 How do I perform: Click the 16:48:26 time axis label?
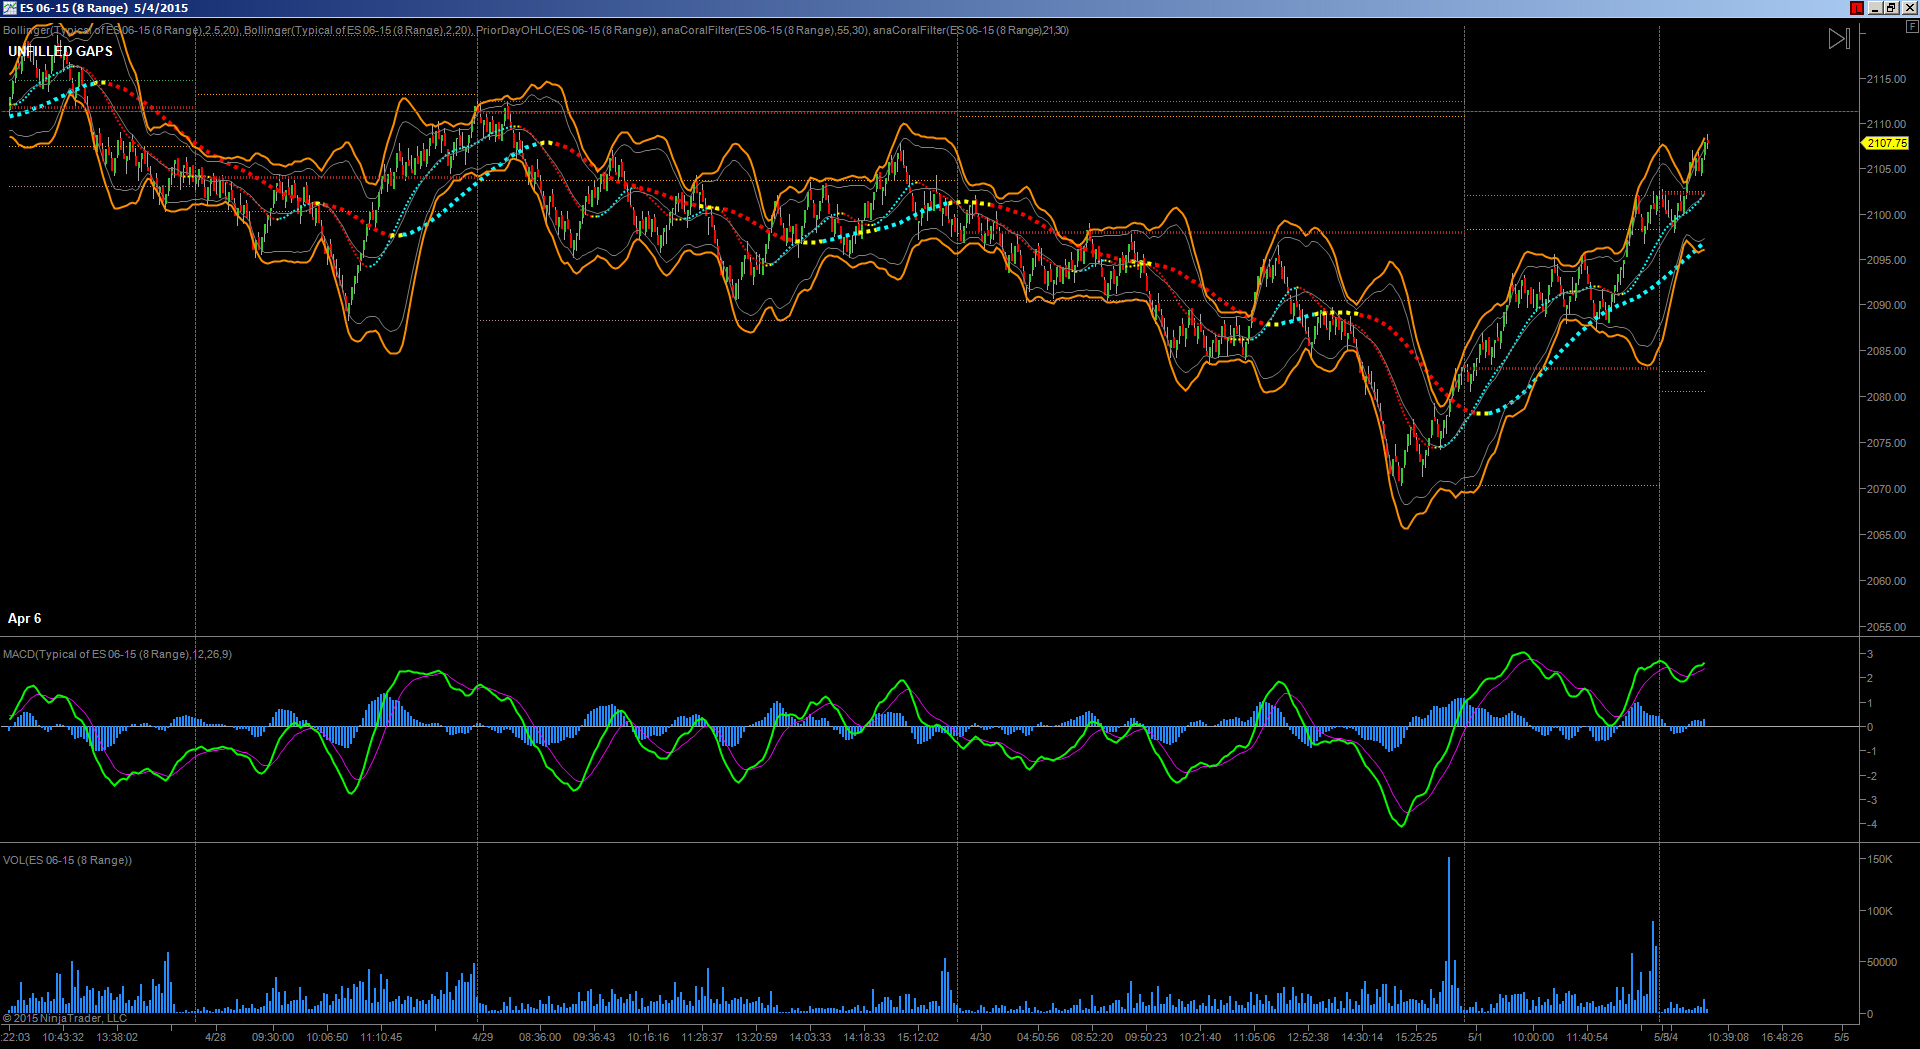1782,1037
